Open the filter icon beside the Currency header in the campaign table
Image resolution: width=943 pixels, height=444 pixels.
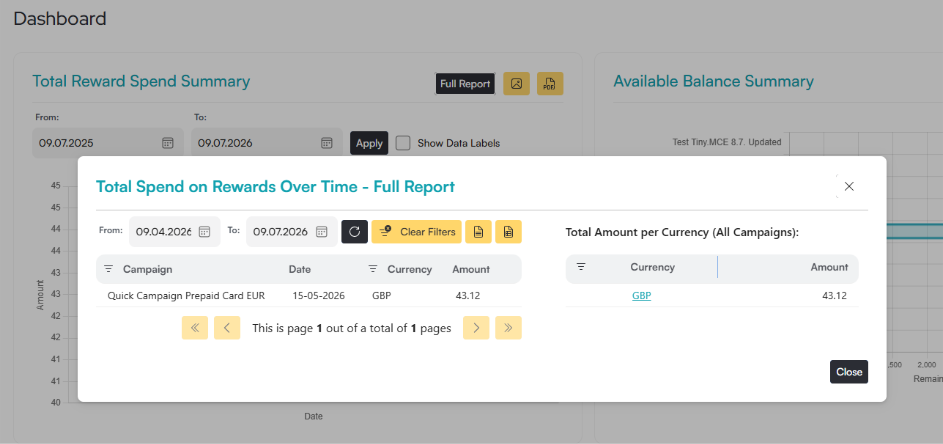click(373, 269)
